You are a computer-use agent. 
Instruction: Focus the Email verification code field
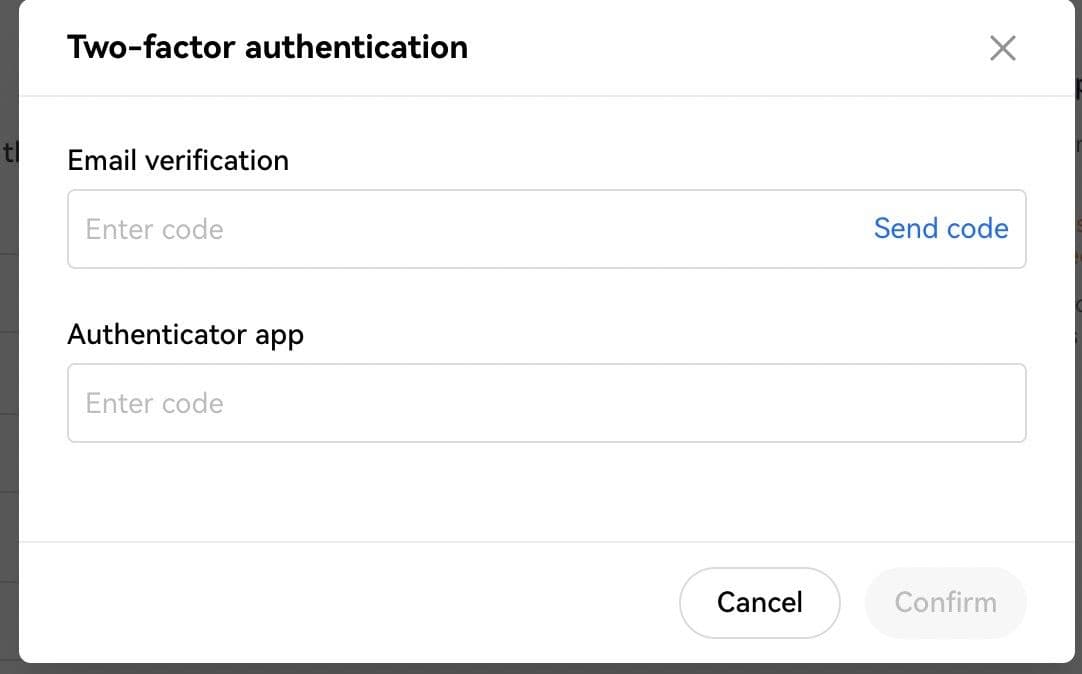click(460, 229)
